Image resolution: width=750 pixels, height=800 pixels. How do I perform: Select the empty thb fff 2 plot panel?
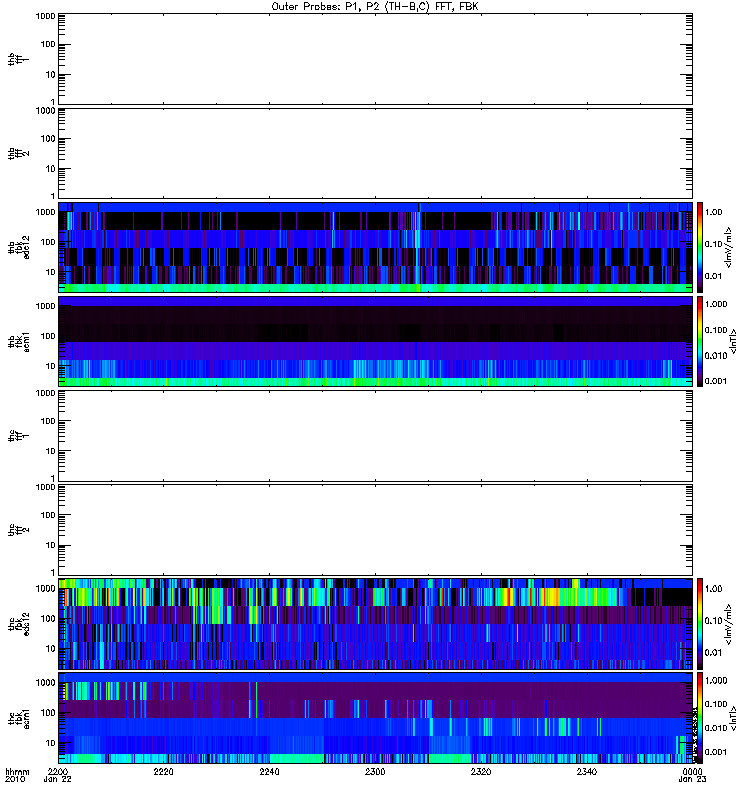pos(375,153)
